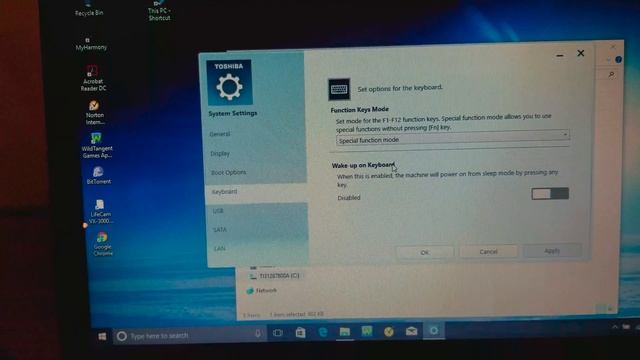The width and height of the screenshot is (640, 360).
Task: Open the Windows Start menu
Action: 102,336
